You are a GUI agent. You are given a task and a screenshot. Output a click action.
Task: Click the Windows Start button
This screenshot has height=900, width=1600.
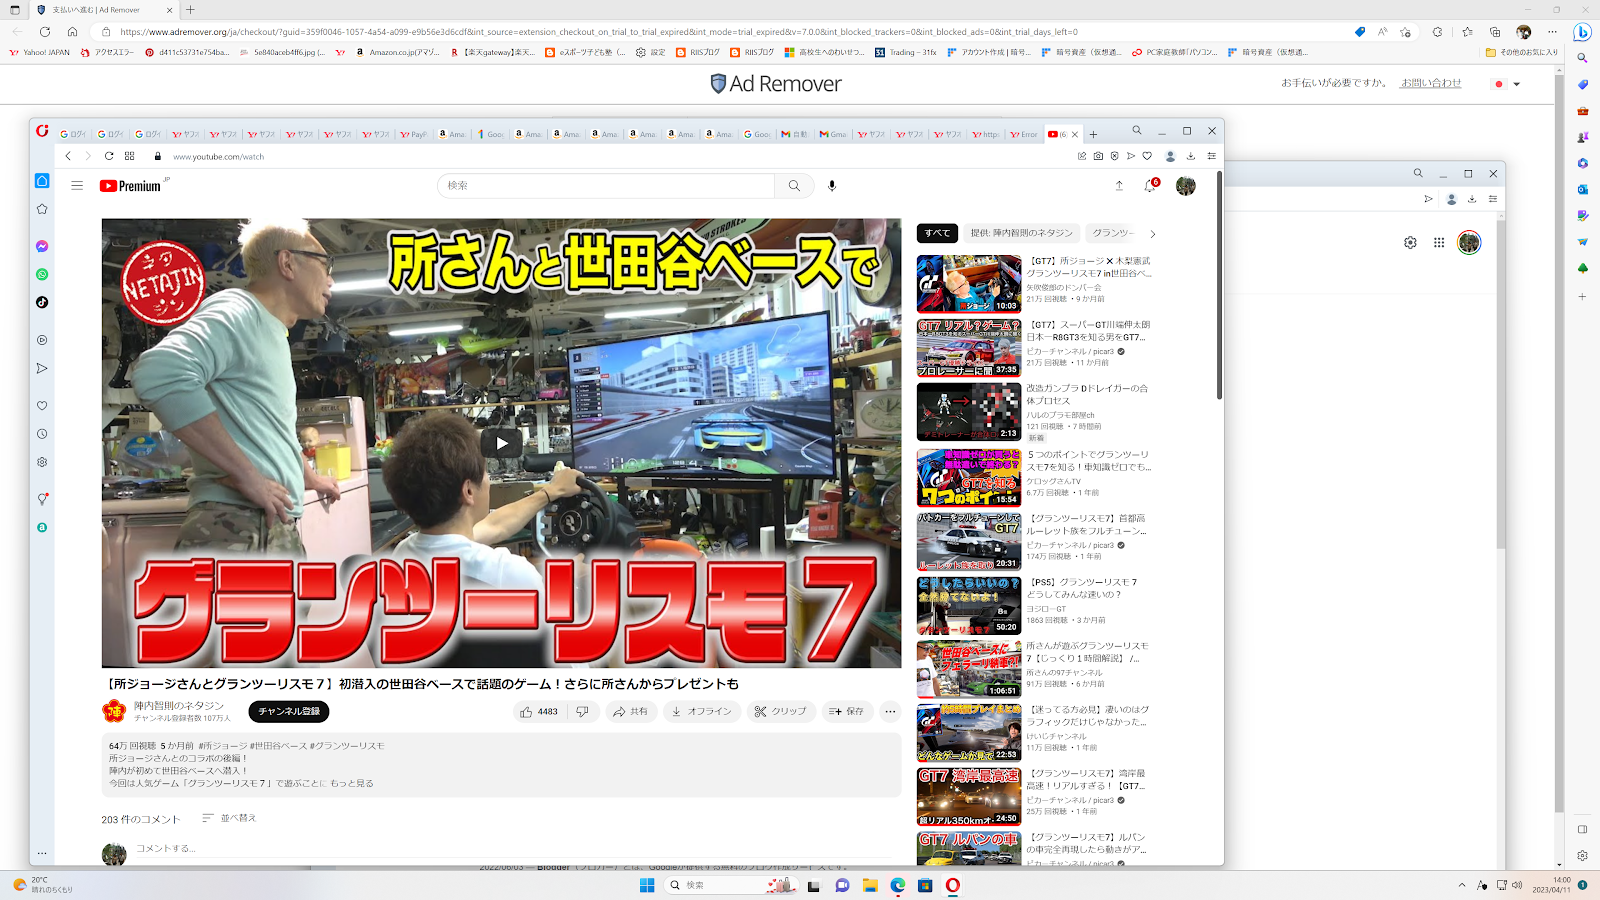[x=647, y=885]
